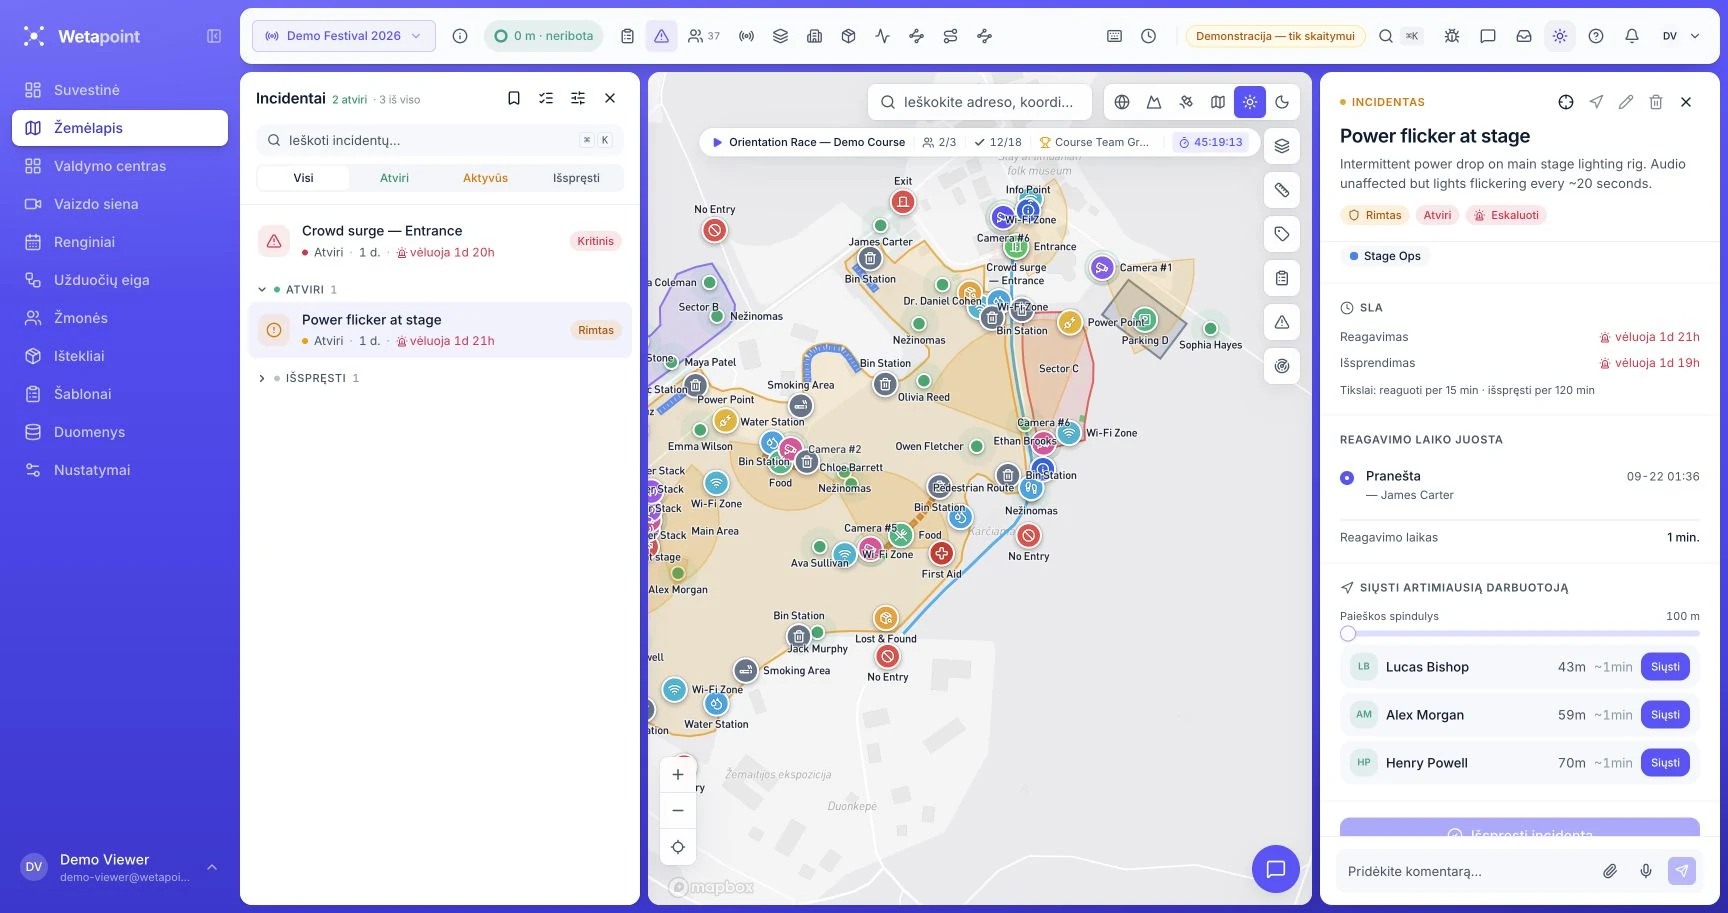This screenshot has width=1728, height=913.
Task: Locate incident with the crosshair target icon
Action: pos(1566,102)
